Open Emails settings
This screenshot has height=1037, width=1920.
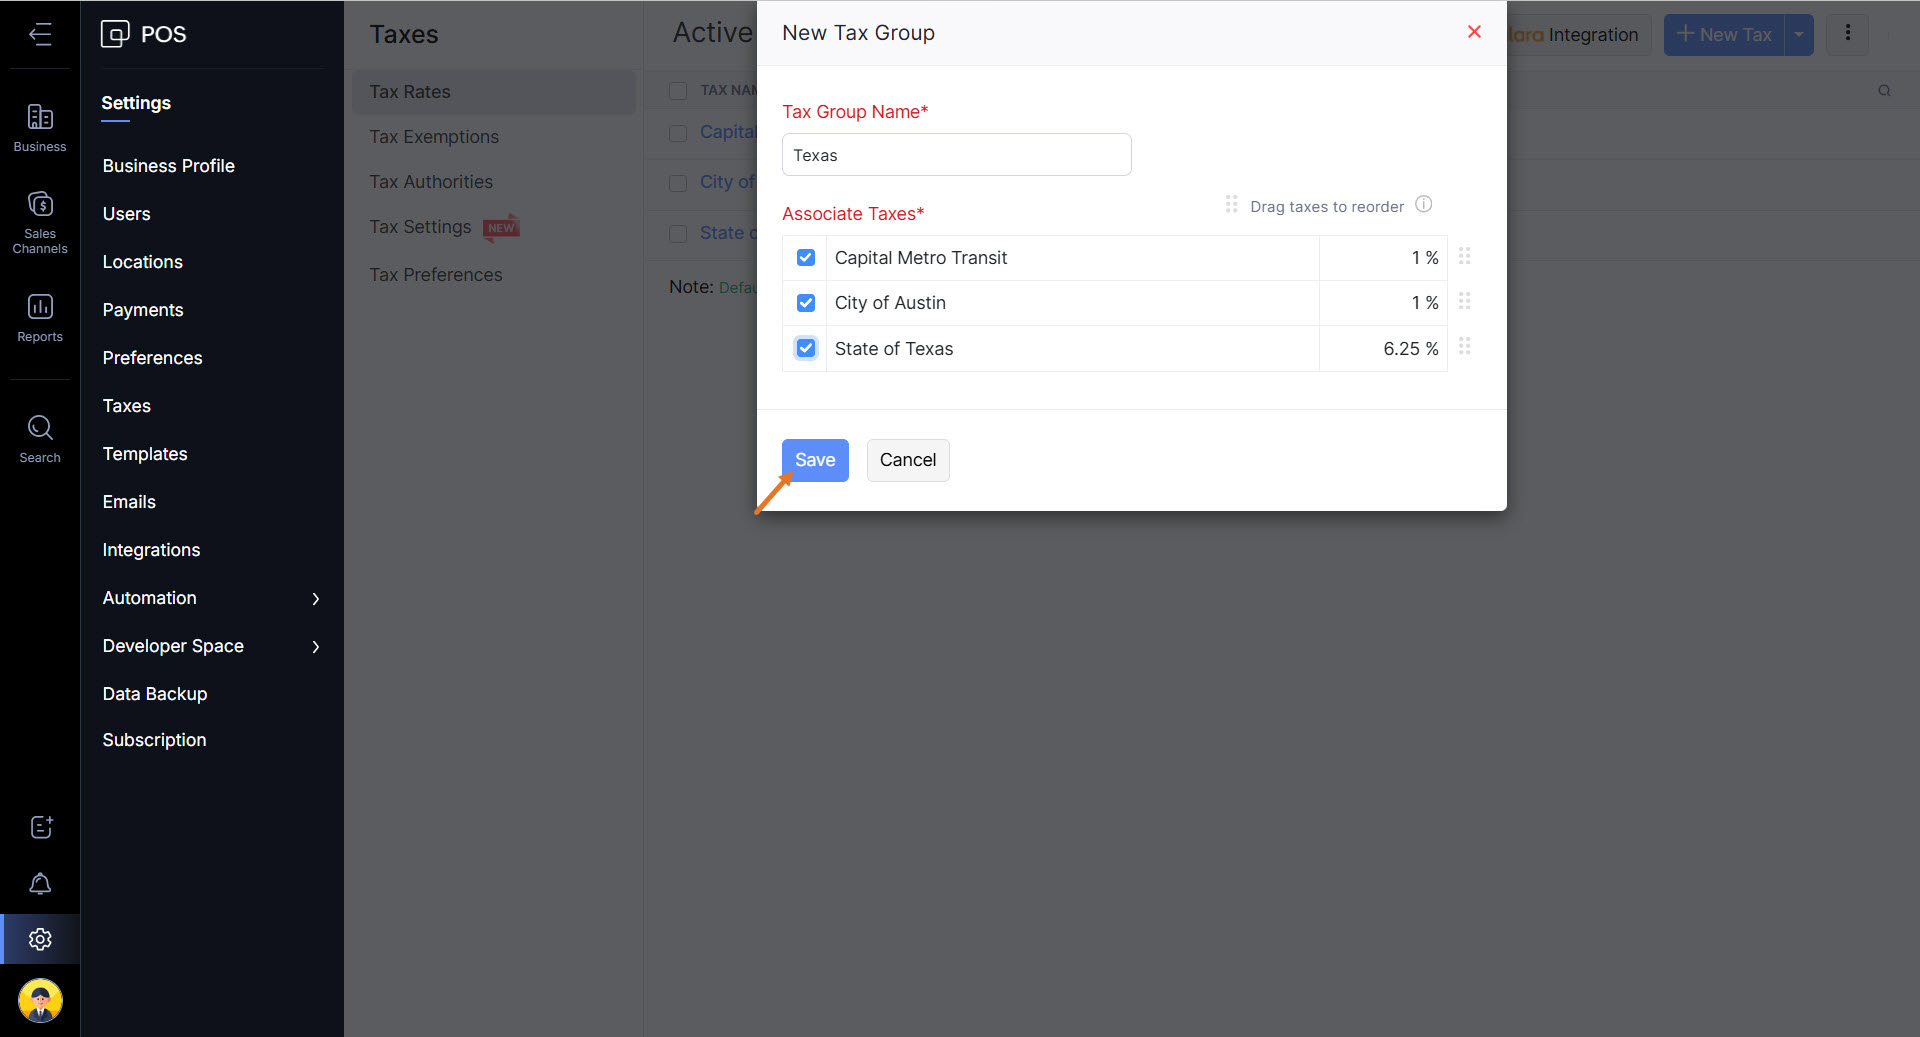129,502
